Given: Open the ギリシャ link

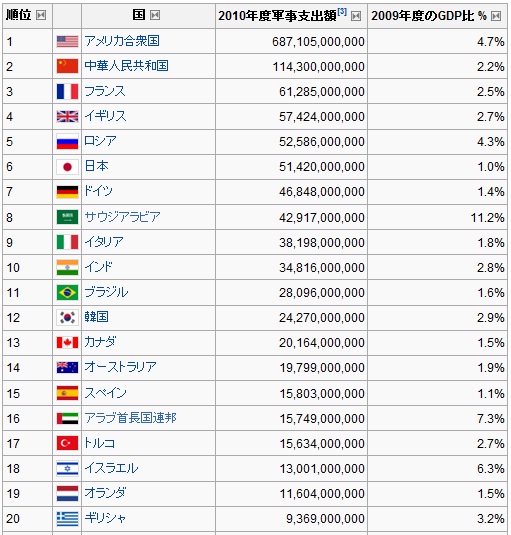Looking at the screenshot, I should point(105,518).
